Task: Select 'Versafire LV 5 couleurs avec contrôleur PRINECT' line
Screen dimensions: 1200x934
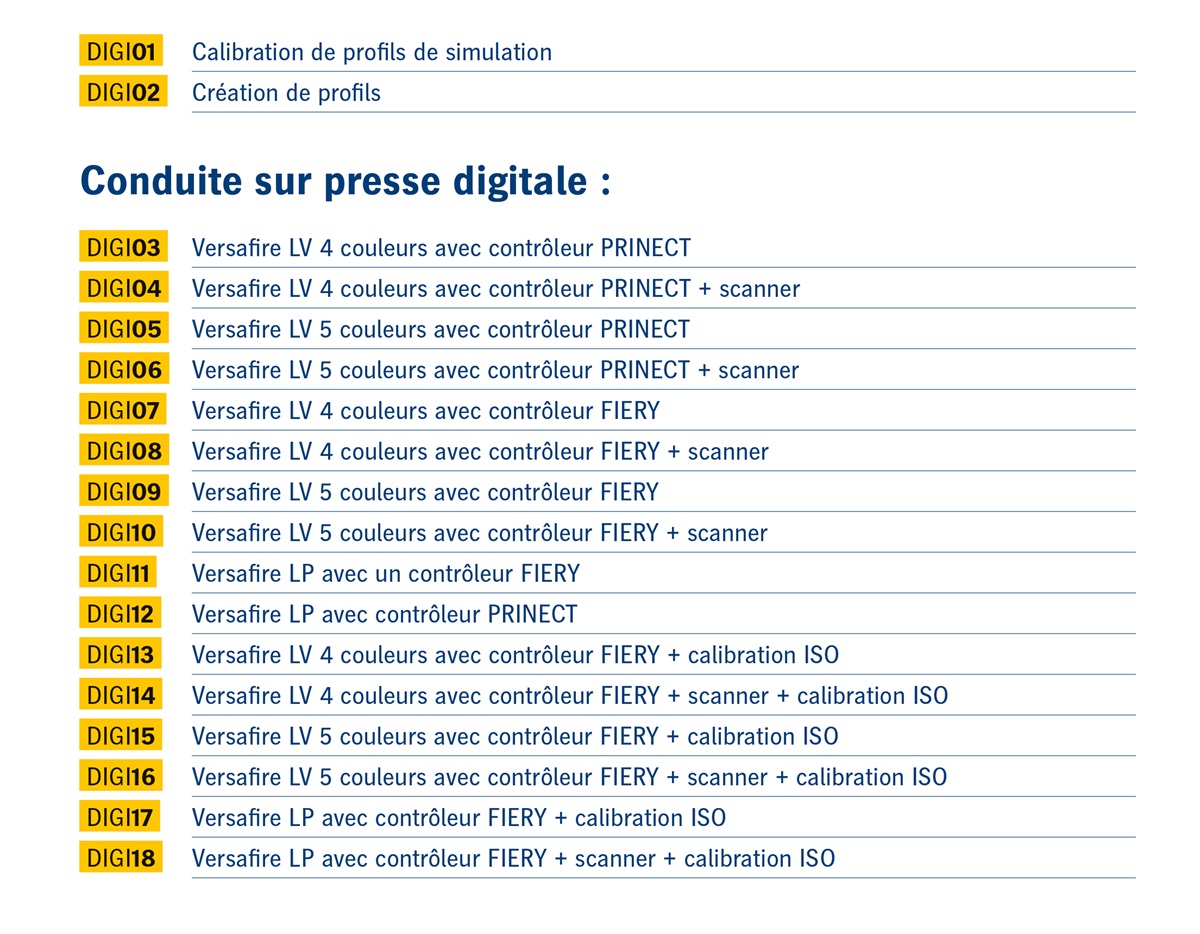Action: point(441,329)
